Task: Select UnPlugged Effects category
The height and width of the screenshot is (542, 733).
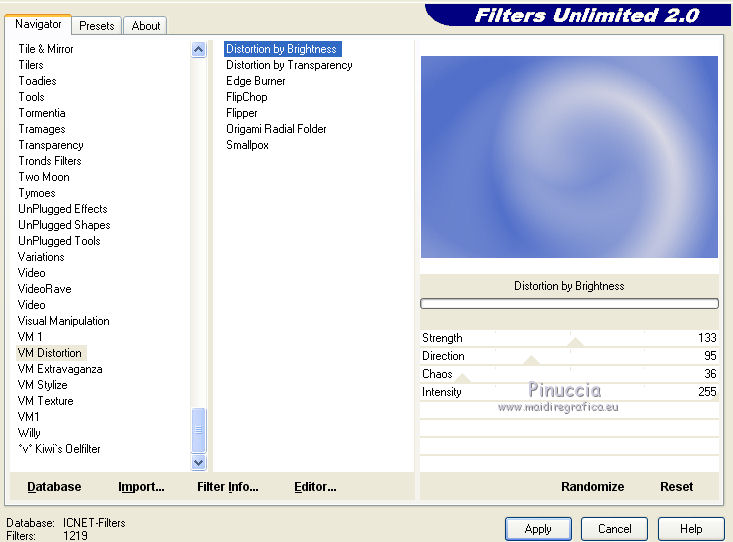Action: pos(63,209)
